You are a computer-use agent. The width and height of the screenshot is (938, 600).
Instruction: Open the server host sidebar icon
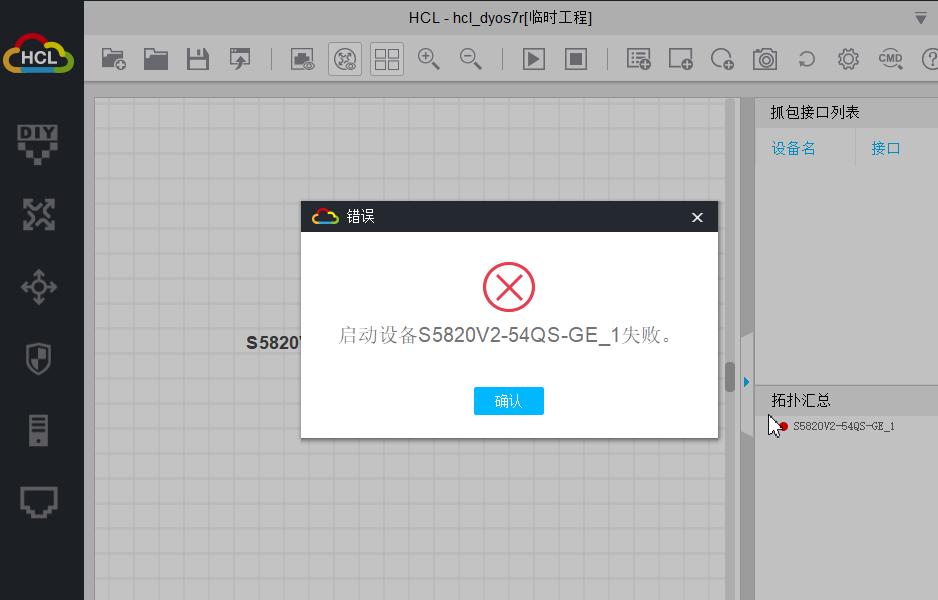(x=38, y=430)
